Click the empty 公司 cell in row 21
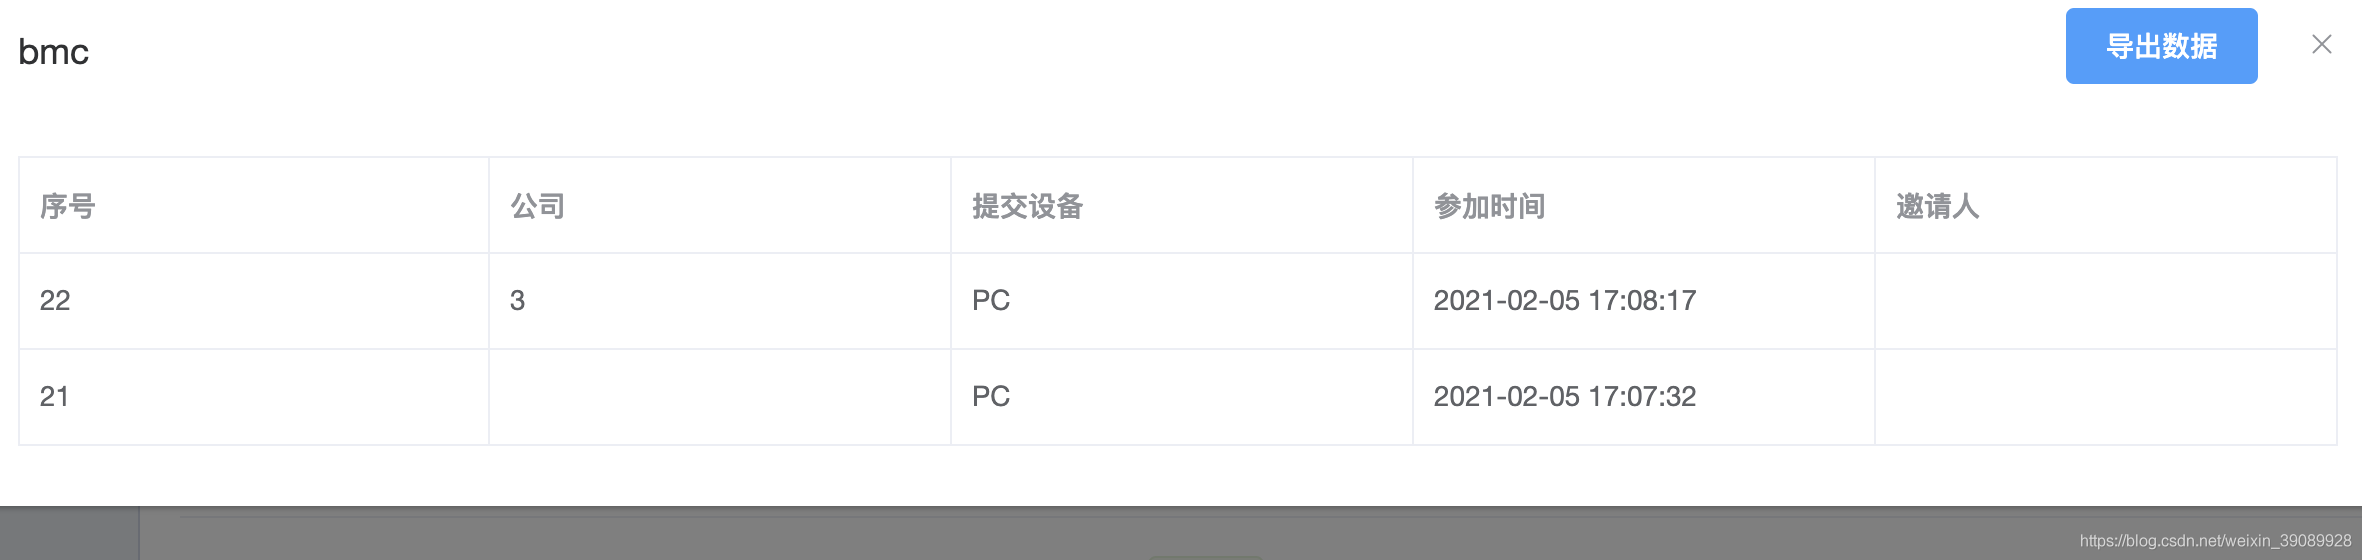Viewport: 2362px width, 560px height. pyautogui.click(x=719, y=397)
